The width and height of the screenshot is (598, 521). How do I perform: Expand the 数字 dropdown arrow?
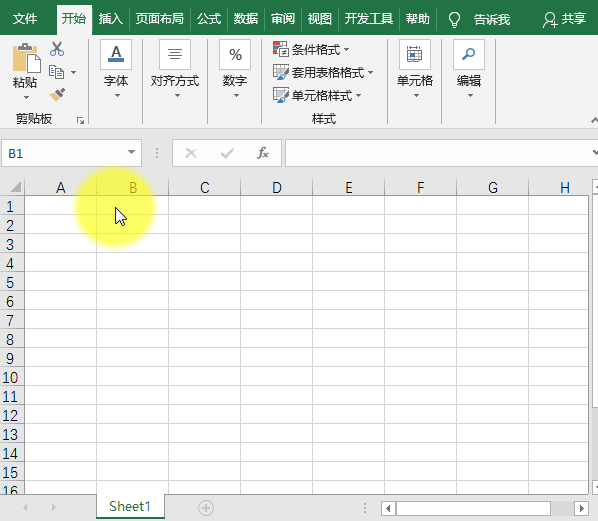[x=236, y=96]
